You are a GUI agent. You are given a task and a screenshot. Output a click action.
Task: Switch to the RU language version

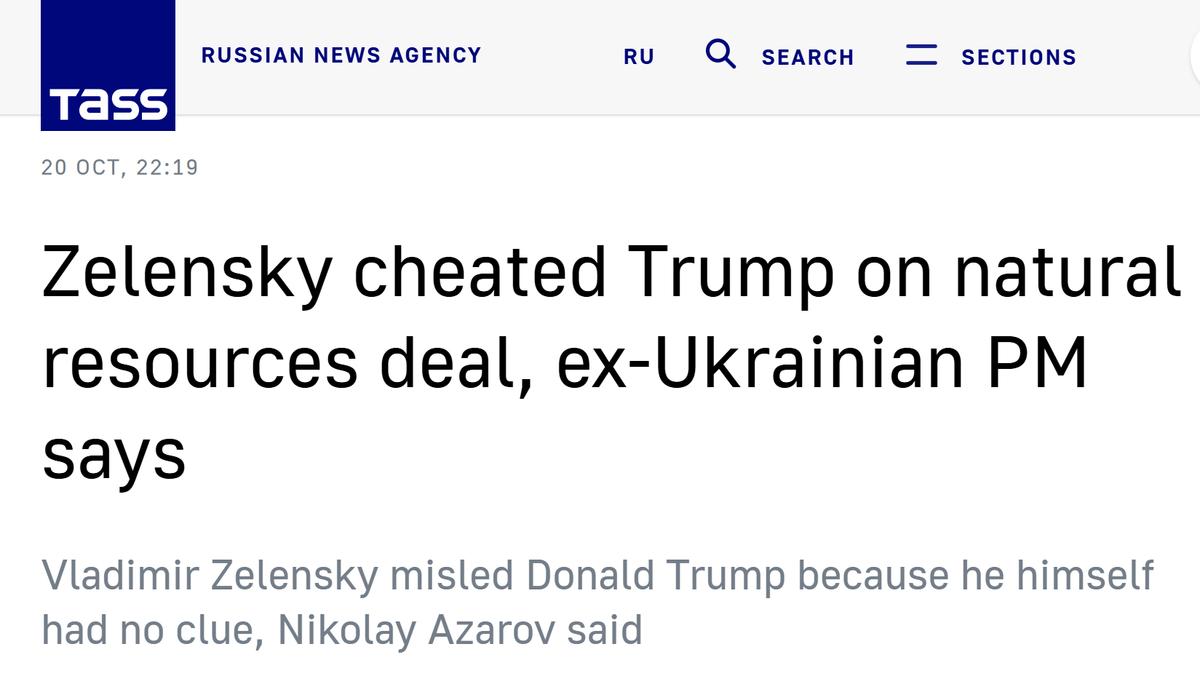click(639, 57)
